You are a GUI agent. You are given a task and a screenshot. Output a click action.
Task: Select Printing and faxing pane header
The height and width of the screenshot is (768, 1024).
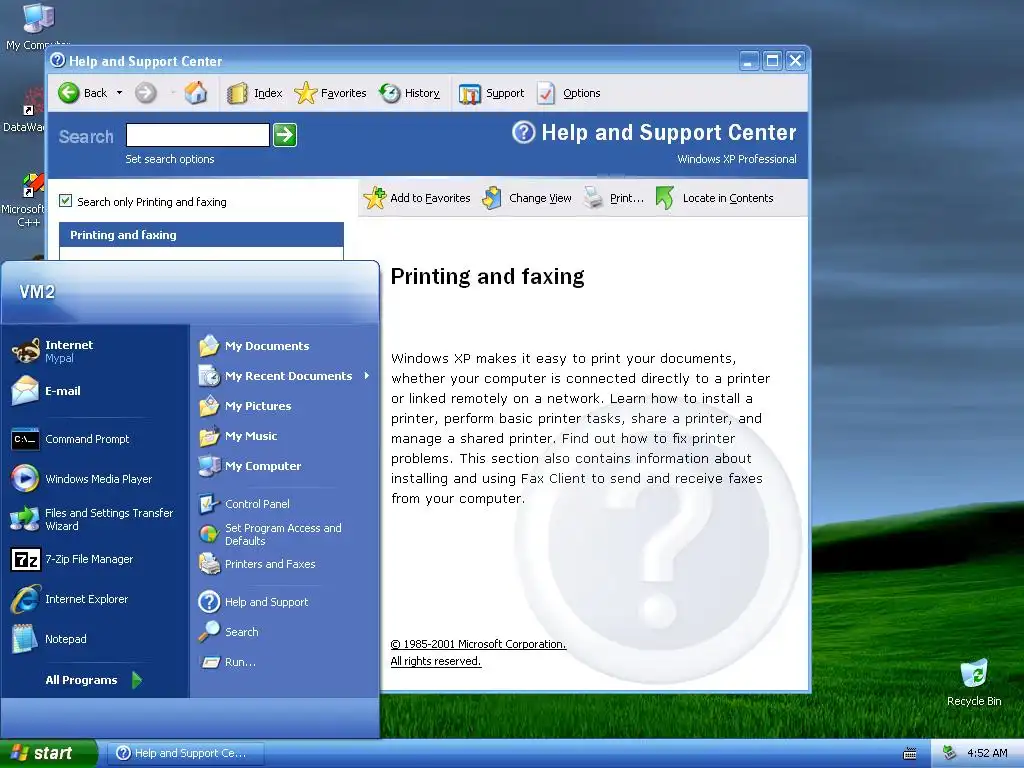click(201, 234)
